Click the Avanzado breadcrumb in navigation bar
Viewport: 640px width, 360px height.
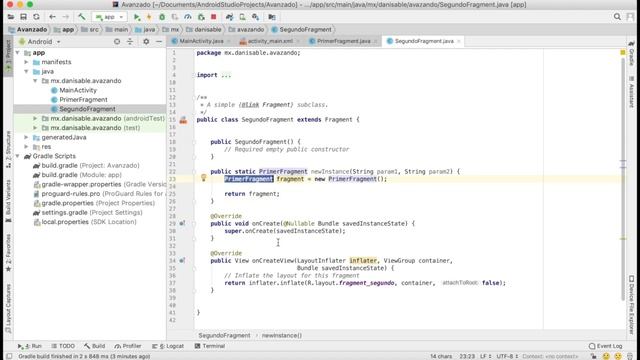click(28, 29)
